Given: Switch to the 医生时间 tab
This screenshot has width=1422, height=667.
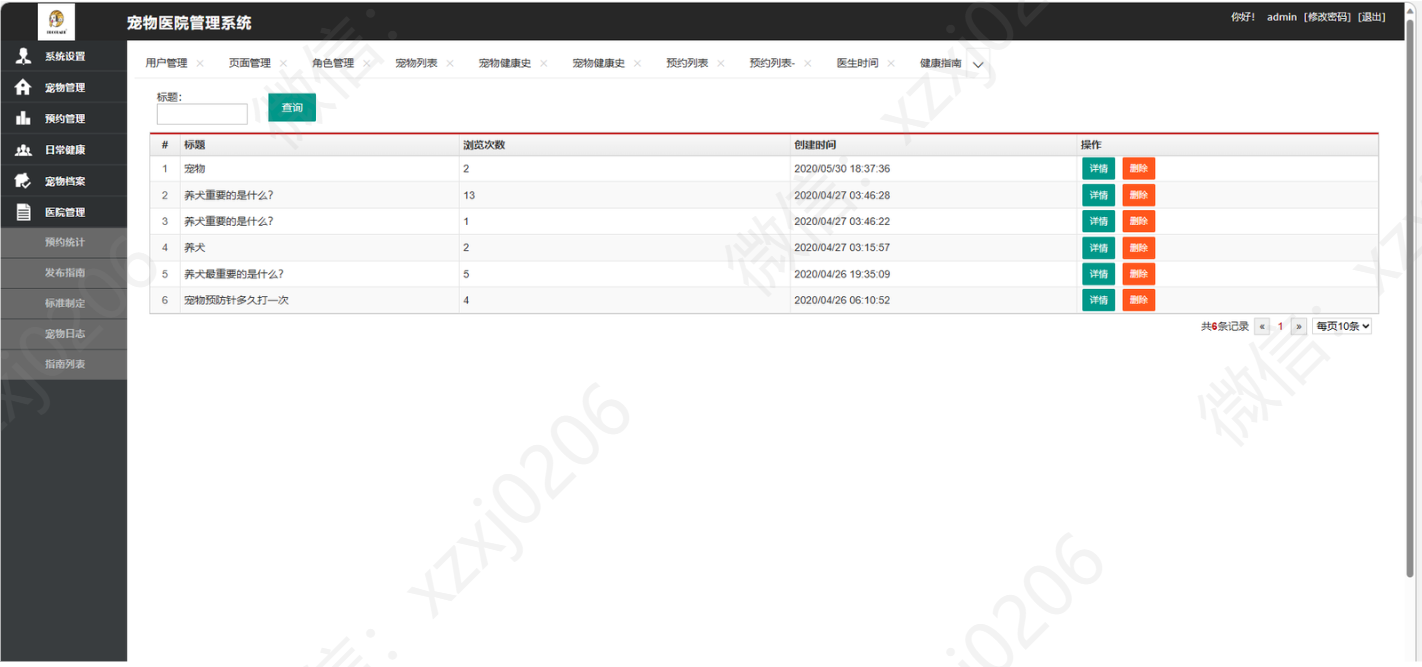Looking at the screenshot, I should pyautogui.click(x=857, y=63).
